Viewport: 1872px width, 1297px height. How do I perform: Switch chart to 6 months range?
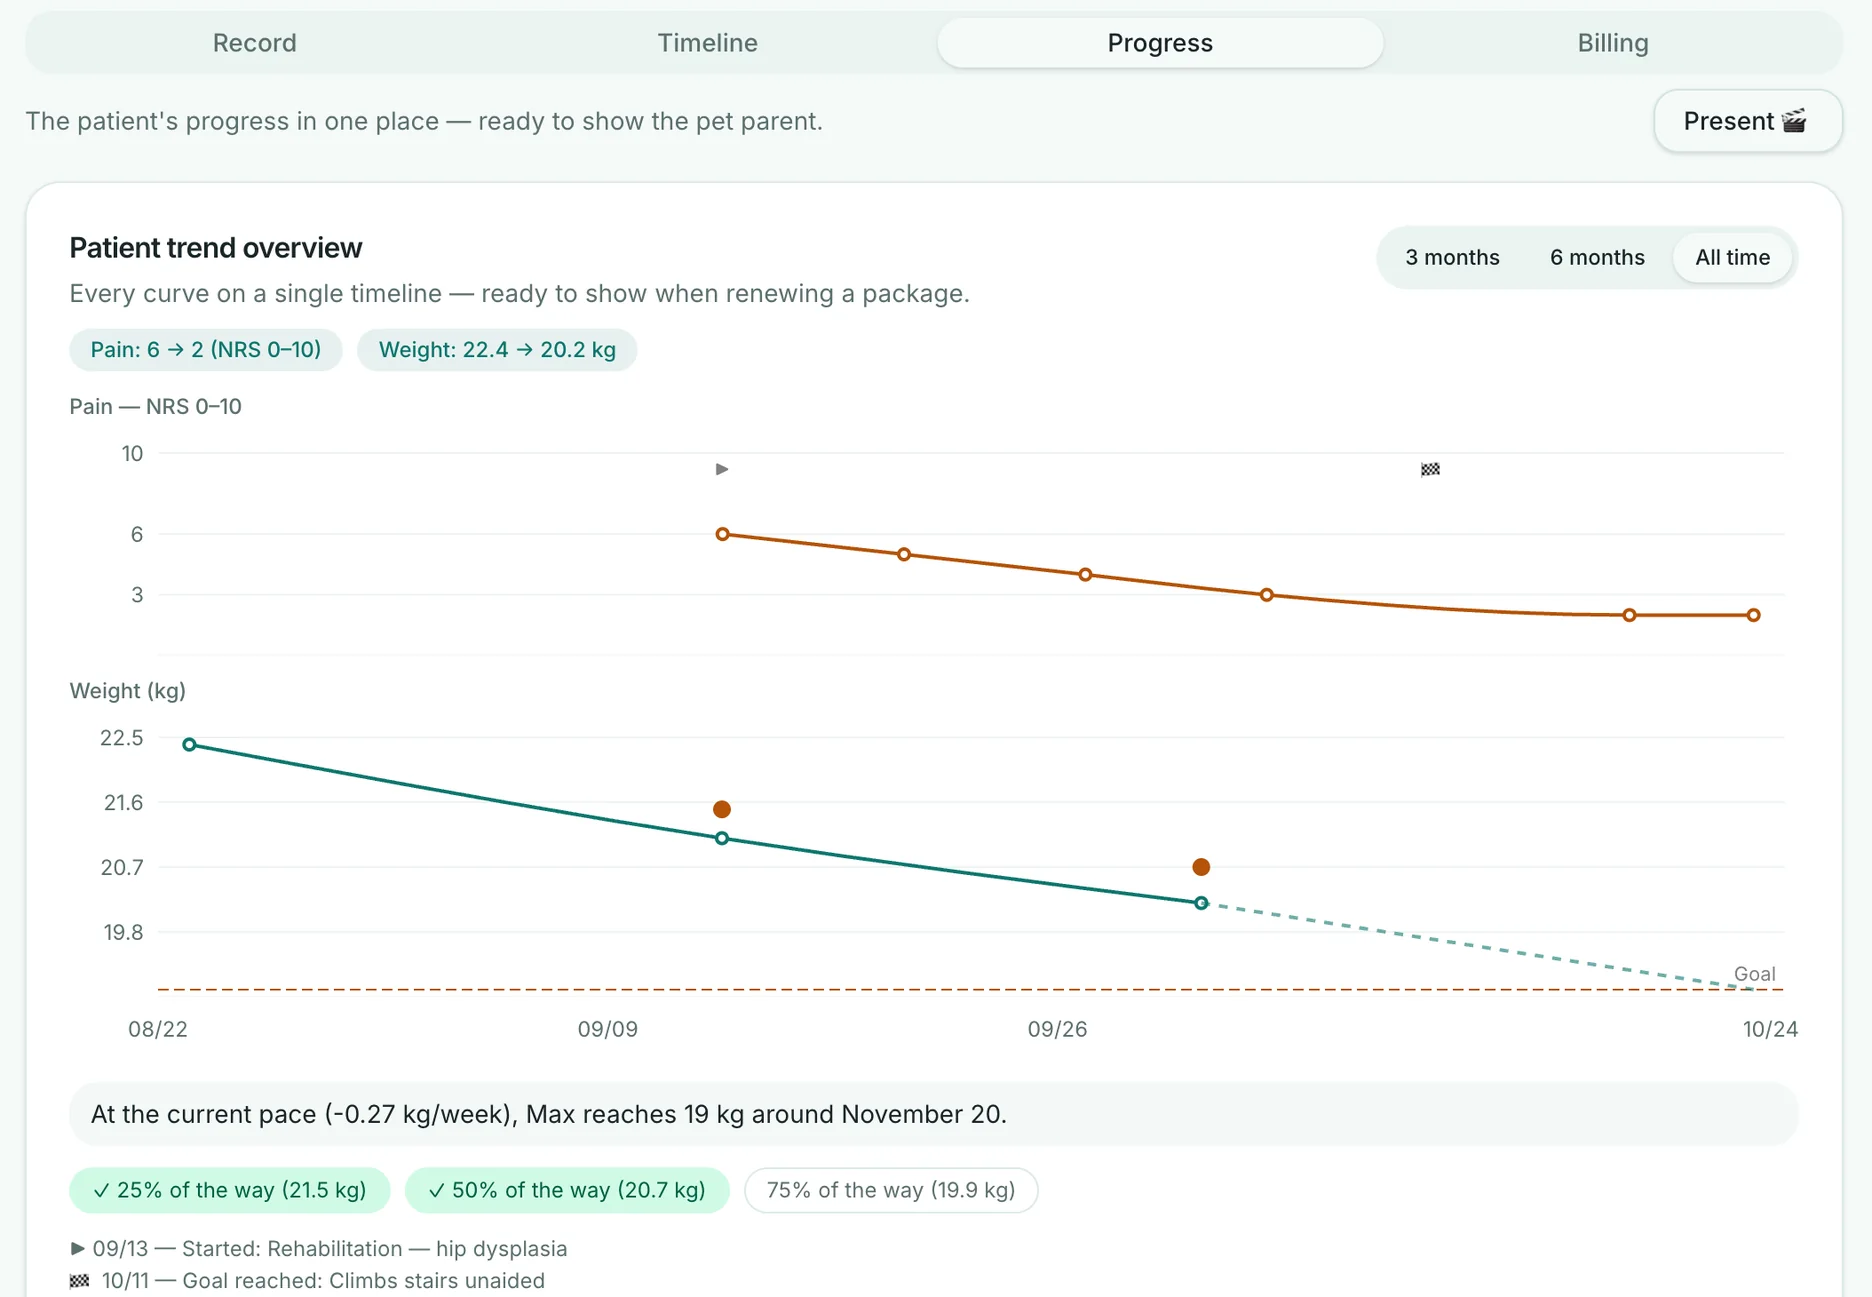pyautogui.click(x=1597, y=257)
